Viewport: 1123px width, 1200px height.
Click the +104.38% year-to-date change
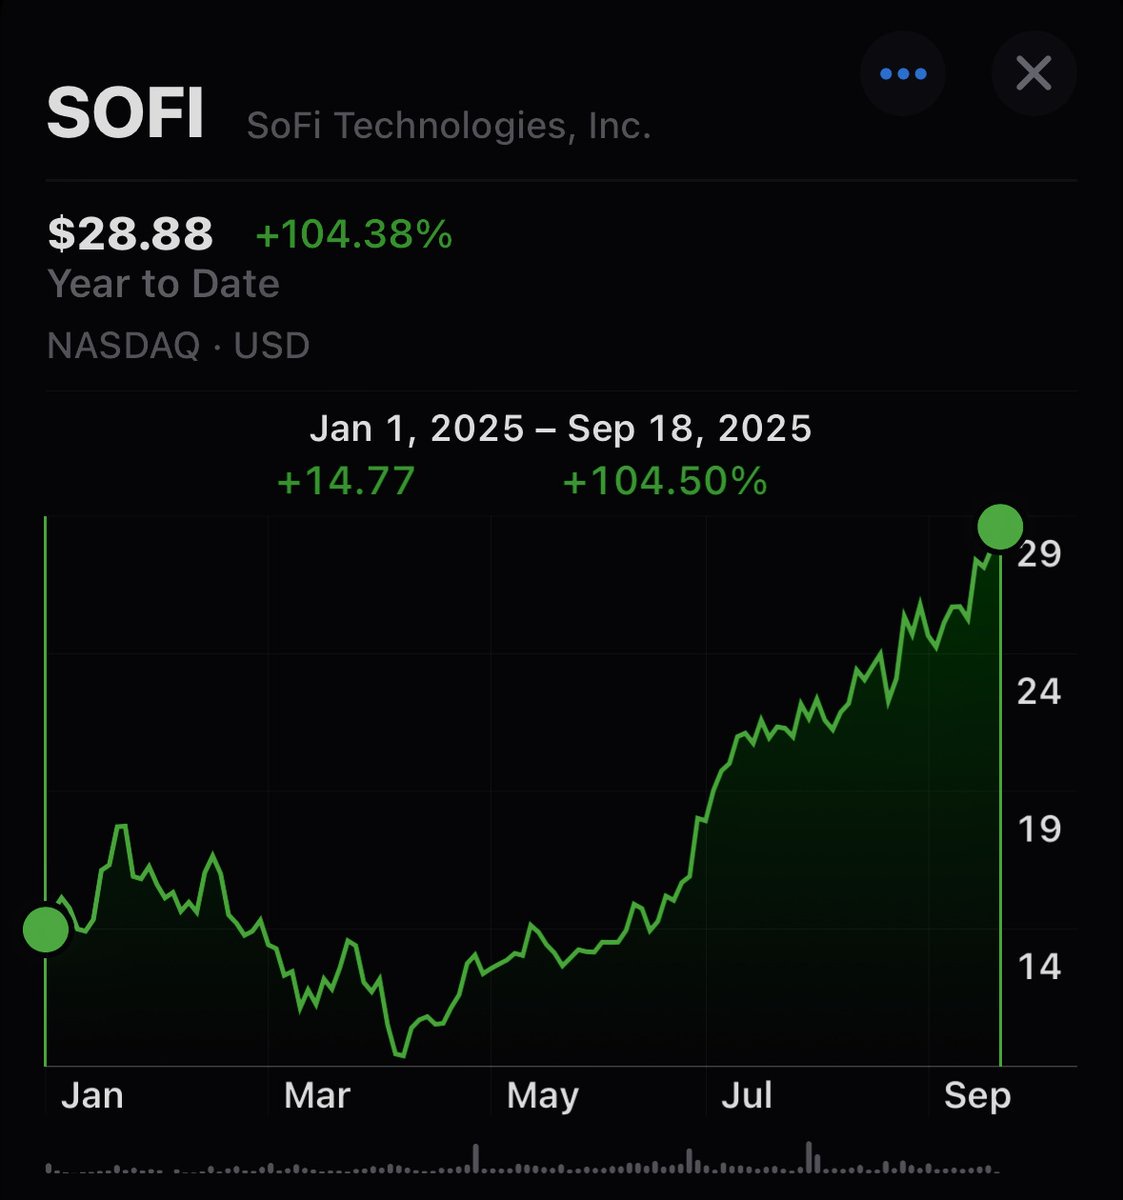click(x=354, y=235)
